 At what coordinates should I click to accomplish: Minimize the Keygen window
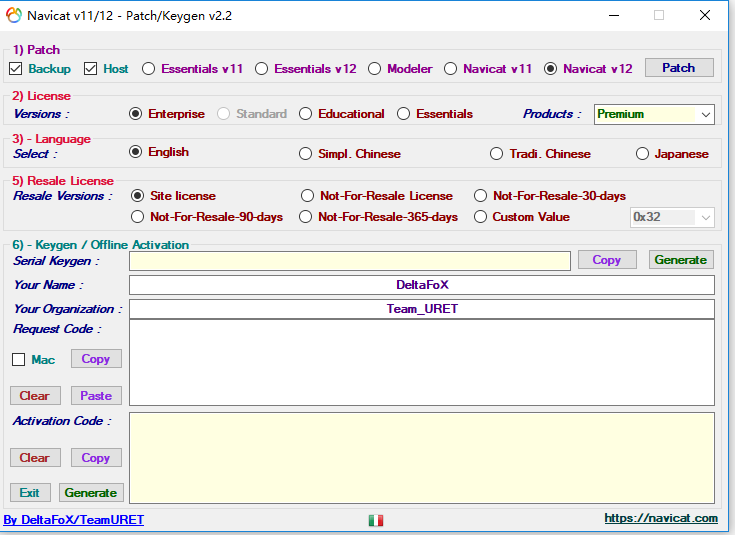pos(614,15)
